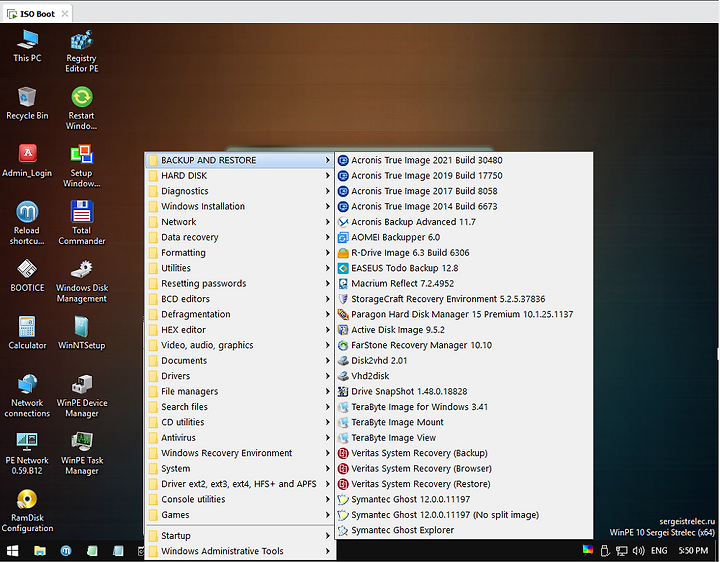Expand the HARD DISK submenu arrow
The width and height of the screenshot is (720, 562).
coord(327,176)
